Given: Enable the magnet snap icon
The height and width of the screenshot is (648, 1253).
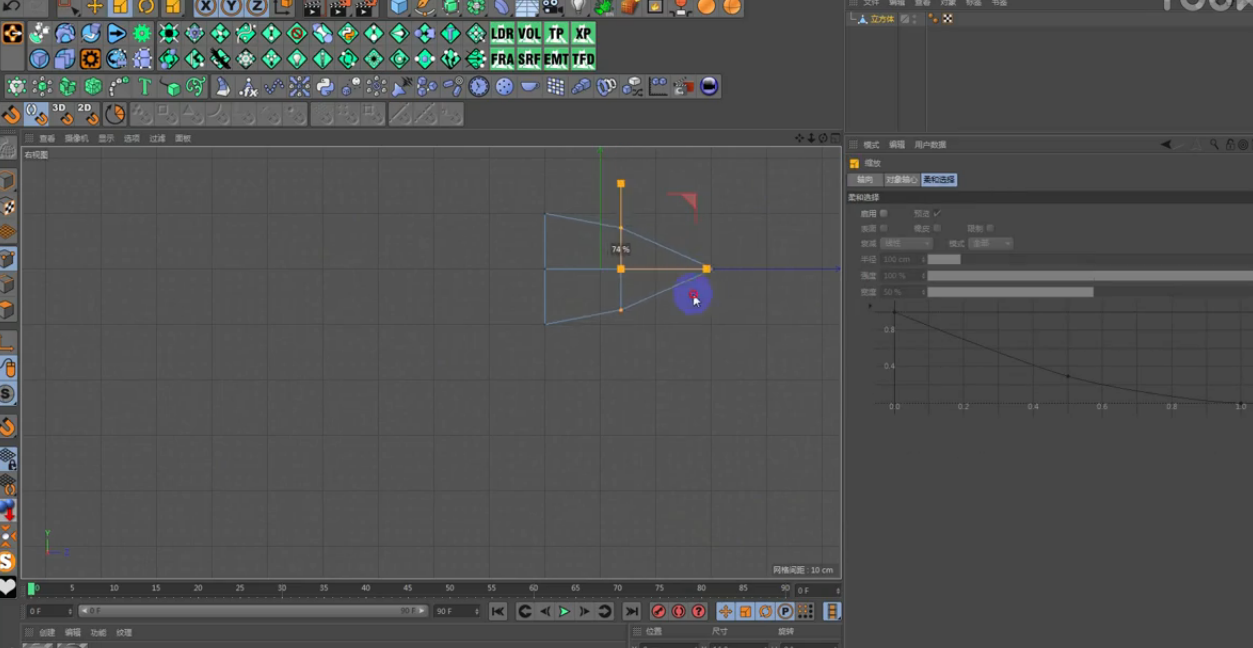Looking at the screenshot, I should click(x=11, y=115).
